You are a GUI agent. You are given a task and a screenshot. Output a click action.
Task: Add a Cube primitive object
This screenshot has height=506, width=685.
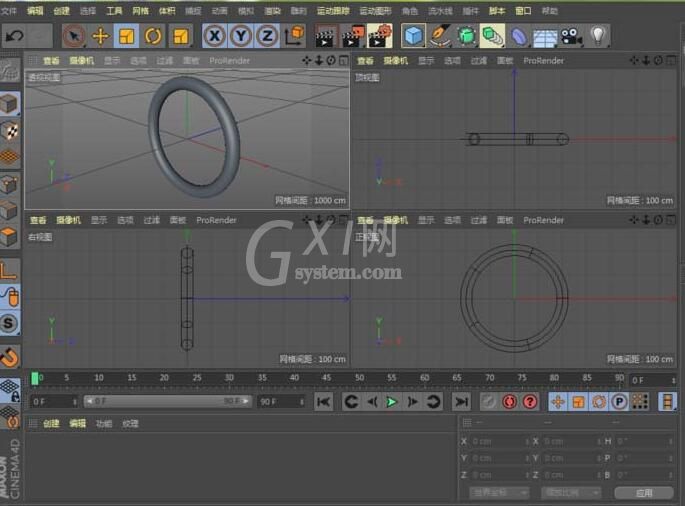[413, 35]
